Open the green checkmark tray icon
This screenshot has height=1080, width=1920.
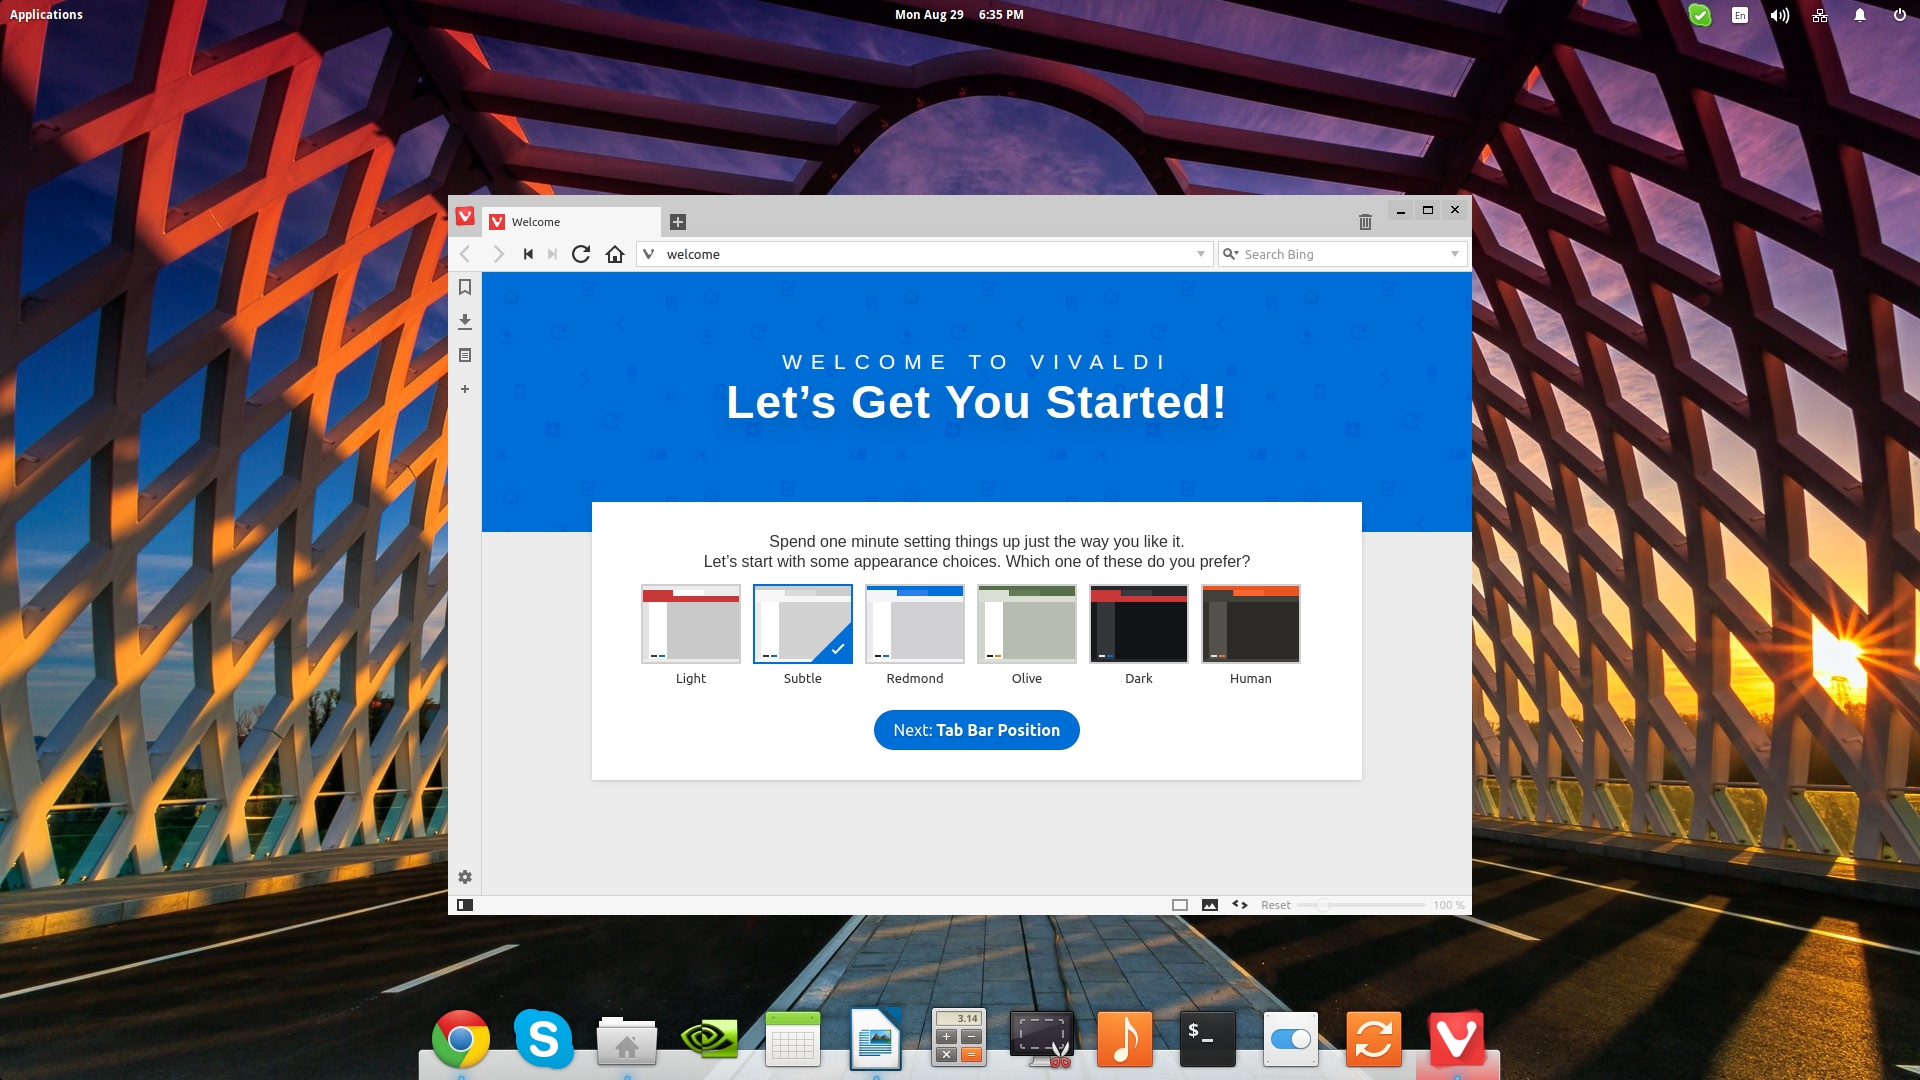tap(1700, 15)
